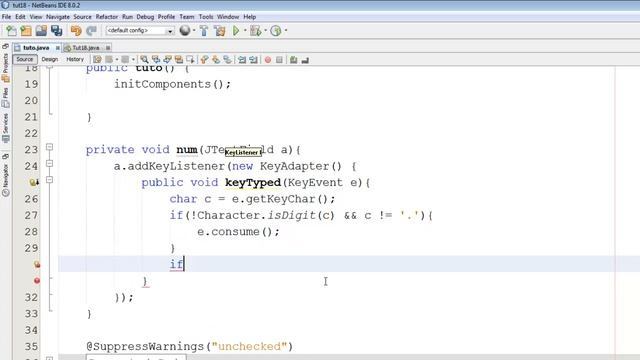Click the globe browser icon in toolbar
This screenshot has height=360, width=640.
(x=185, y=31)
